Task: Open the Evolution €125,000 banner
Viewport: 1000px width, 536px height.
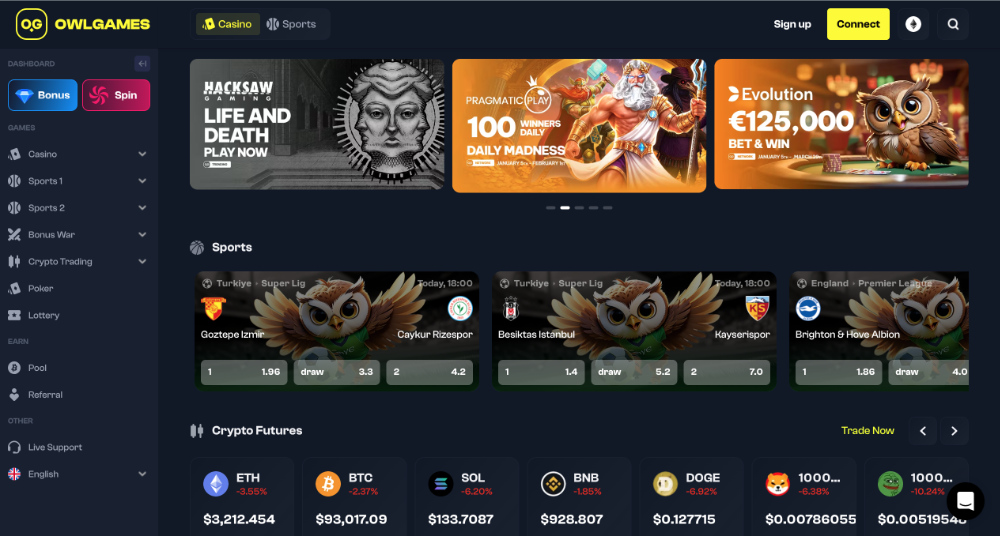Action: click(x=841, y=124)
